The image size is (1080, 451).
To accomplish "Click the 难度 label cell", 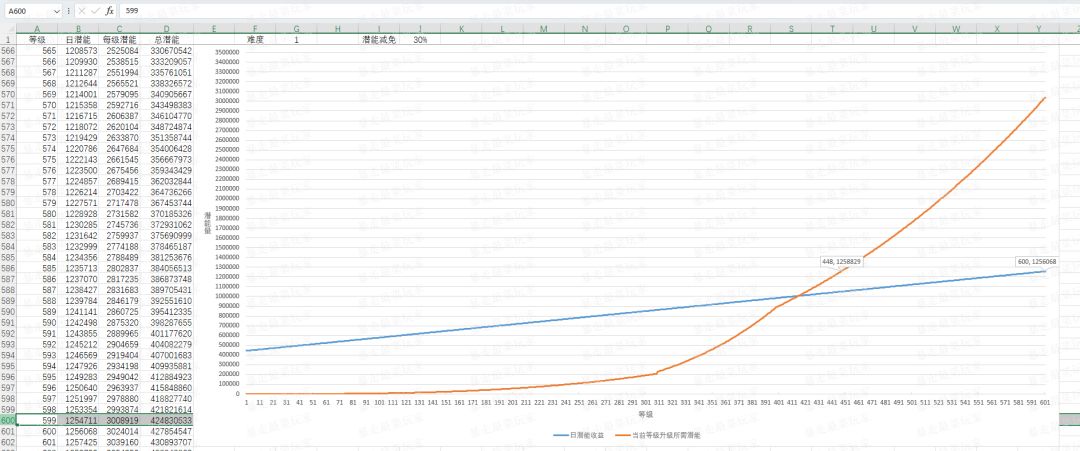I will click(256, 40).
